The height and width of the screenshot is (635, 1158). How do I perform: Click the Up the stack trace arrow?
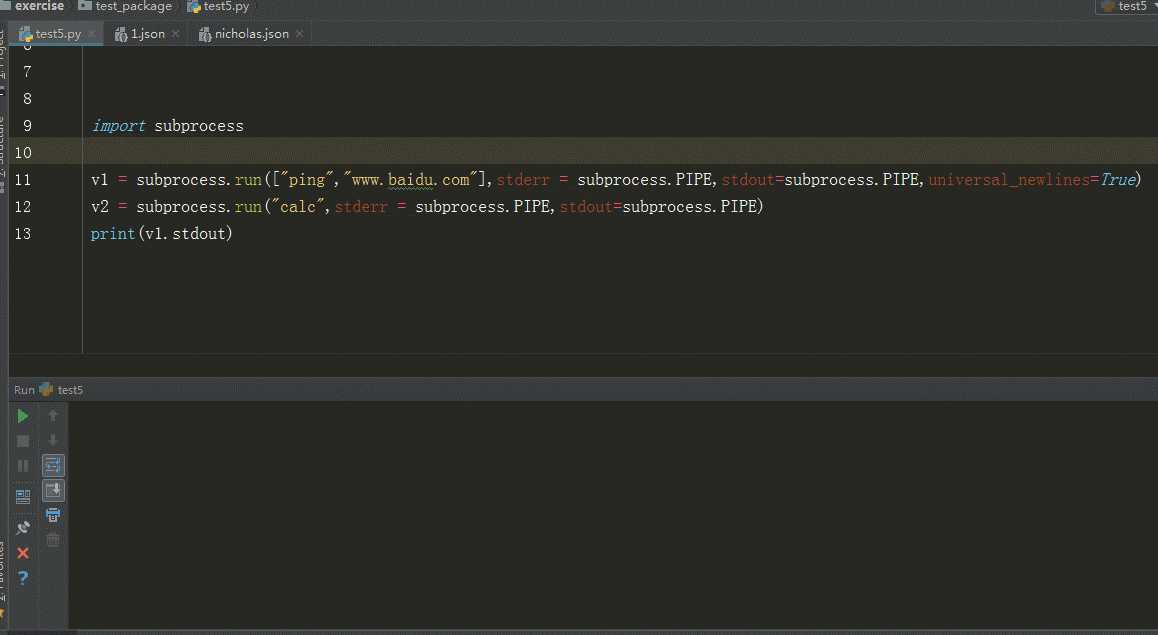coord(53,416)
